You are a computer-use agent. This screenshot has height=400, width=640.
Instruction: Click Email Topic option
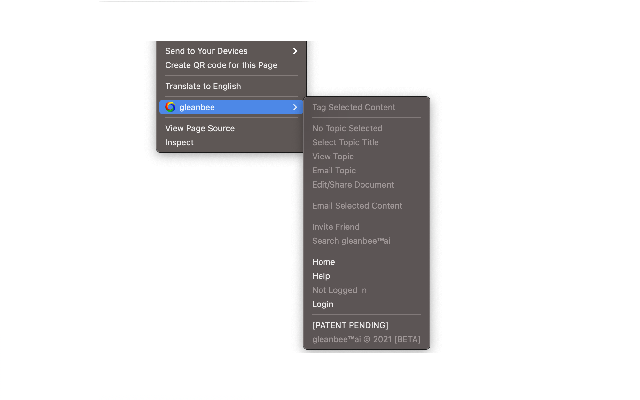click(334, 170)
